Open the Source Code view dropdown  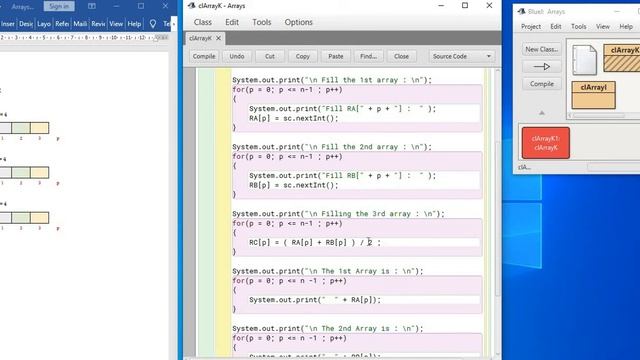click(462, 56)
